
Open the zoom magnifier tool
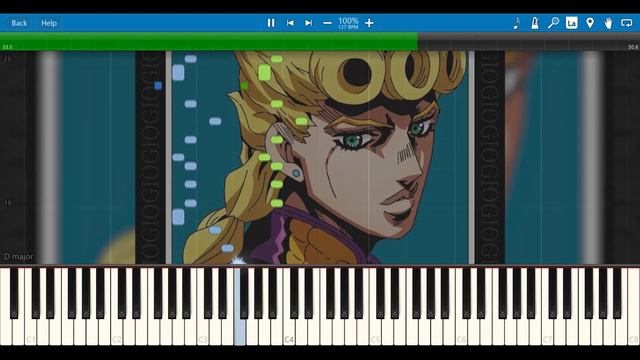[553, 23]
